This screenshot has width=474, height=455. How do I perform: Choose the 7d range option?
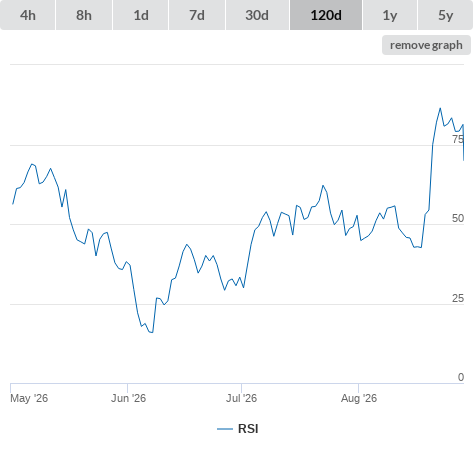197,15
